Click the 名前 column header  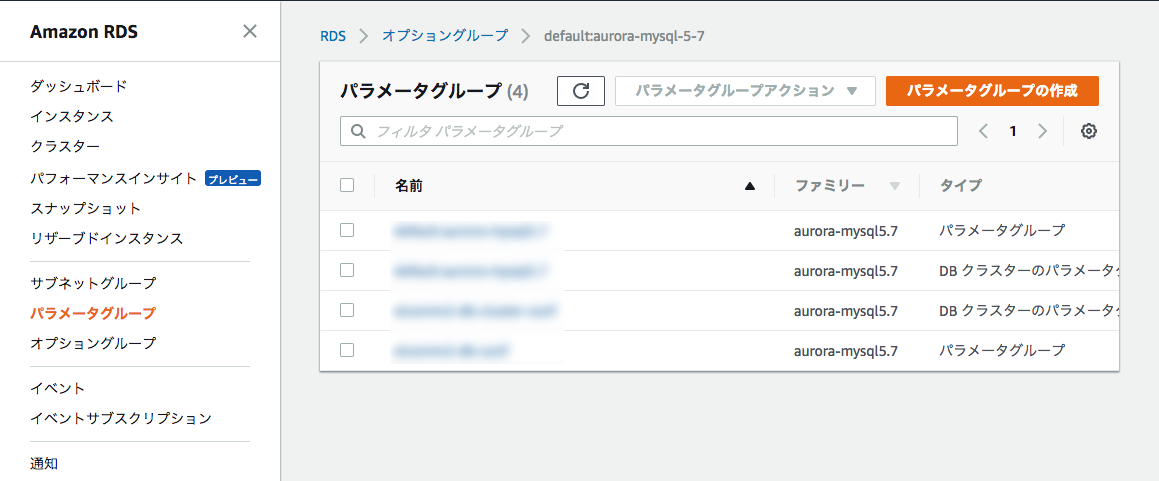point(409,186)
